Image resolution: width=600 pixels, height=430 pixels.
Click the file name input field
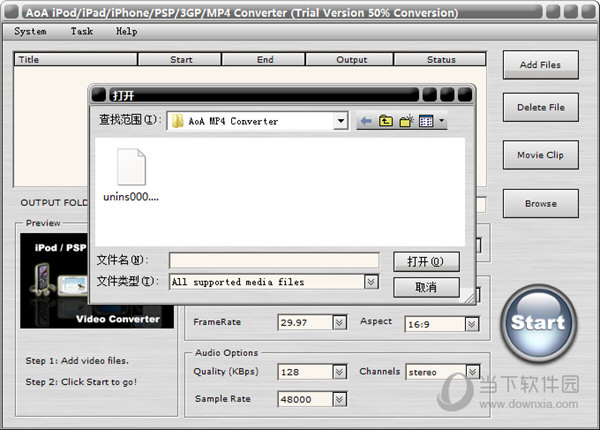click(x=274, y=261)
